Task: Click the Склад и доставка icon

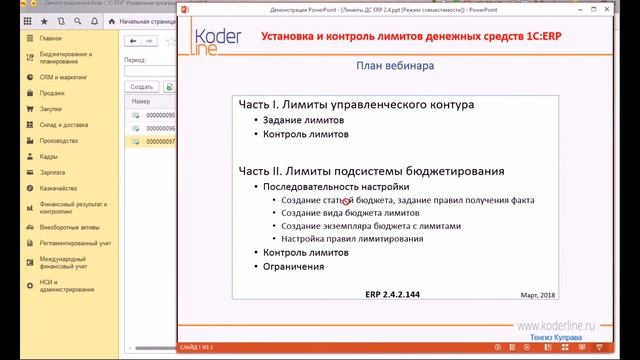Action: tap(30, 125)
